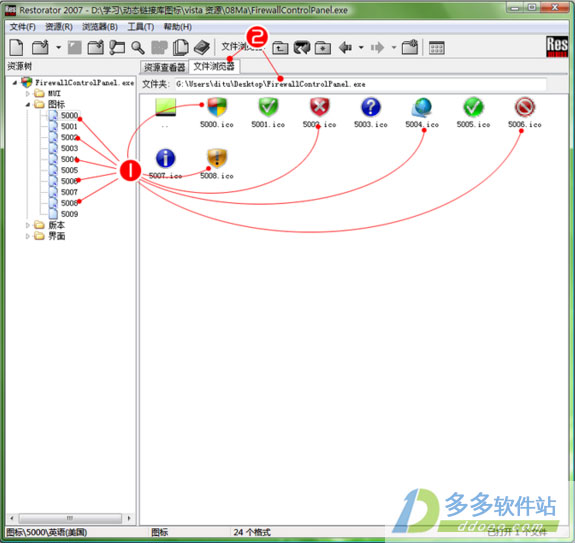Click the new folder toolbar icon
Image resolution: width=575 pixels, height=543 pixels.
(x=323, y=48)
